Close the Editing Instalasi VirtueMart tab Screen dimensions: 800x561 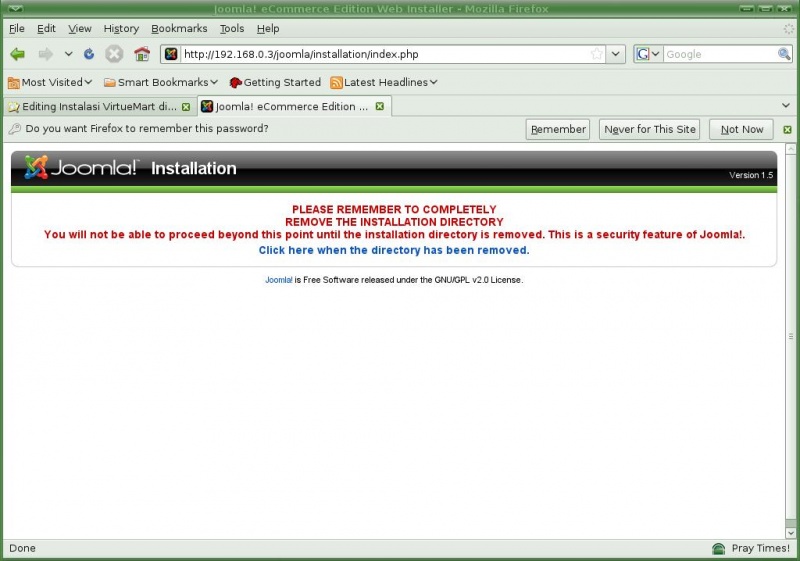pos(185,106)
